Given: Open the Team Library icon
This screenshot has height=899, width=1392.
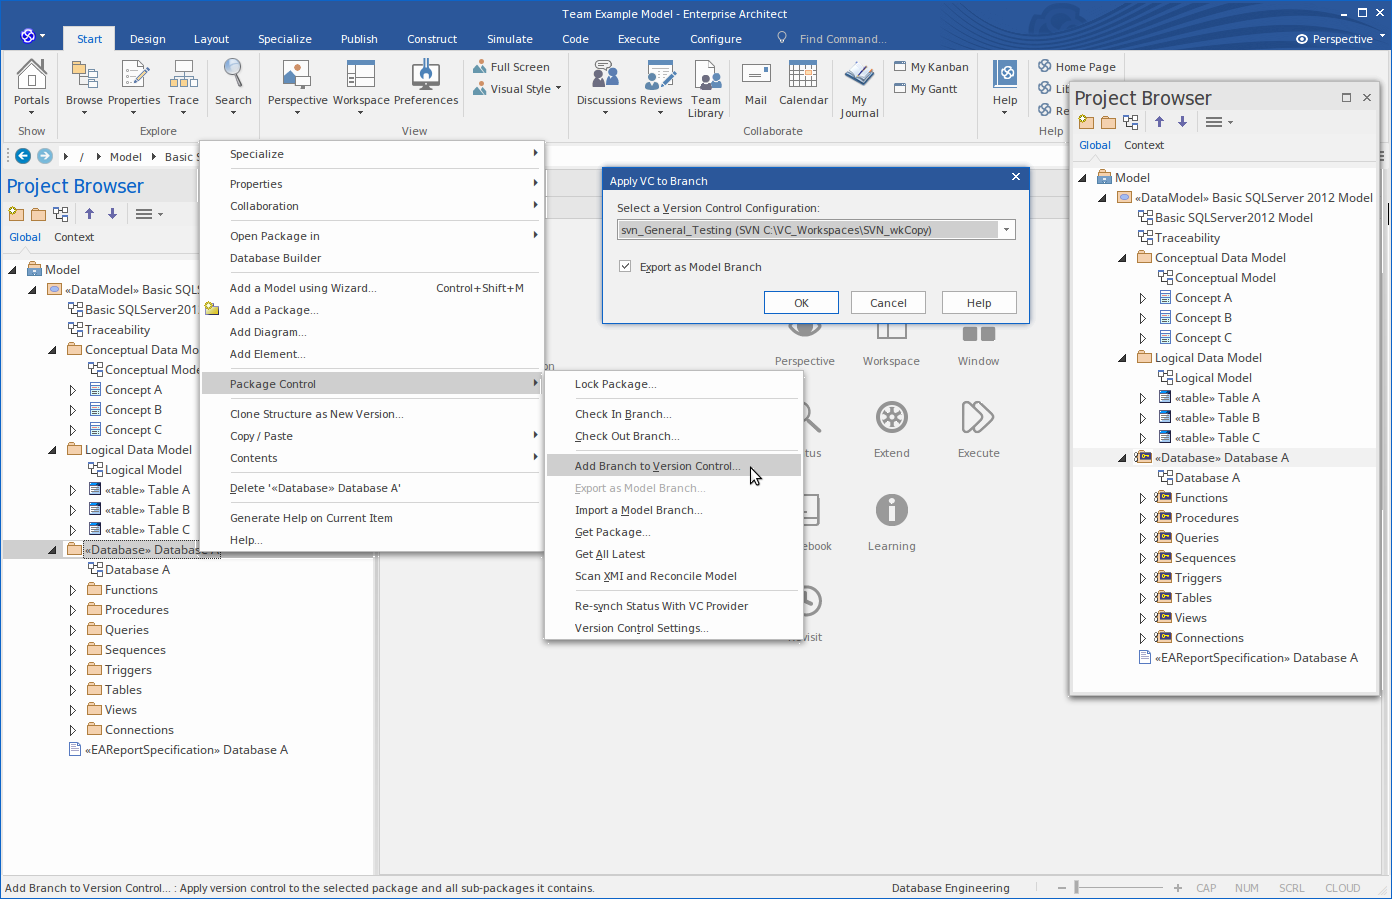Looking at the screenshot, I should (706, 77).
